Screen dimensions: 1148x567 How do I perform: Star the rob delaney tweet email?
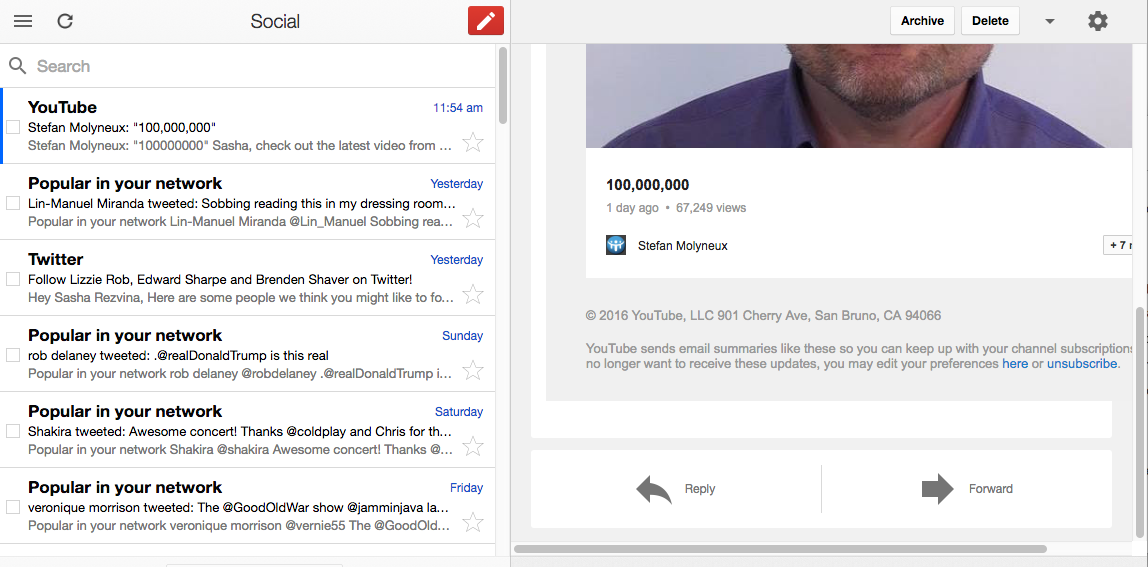tap(473, 371)
